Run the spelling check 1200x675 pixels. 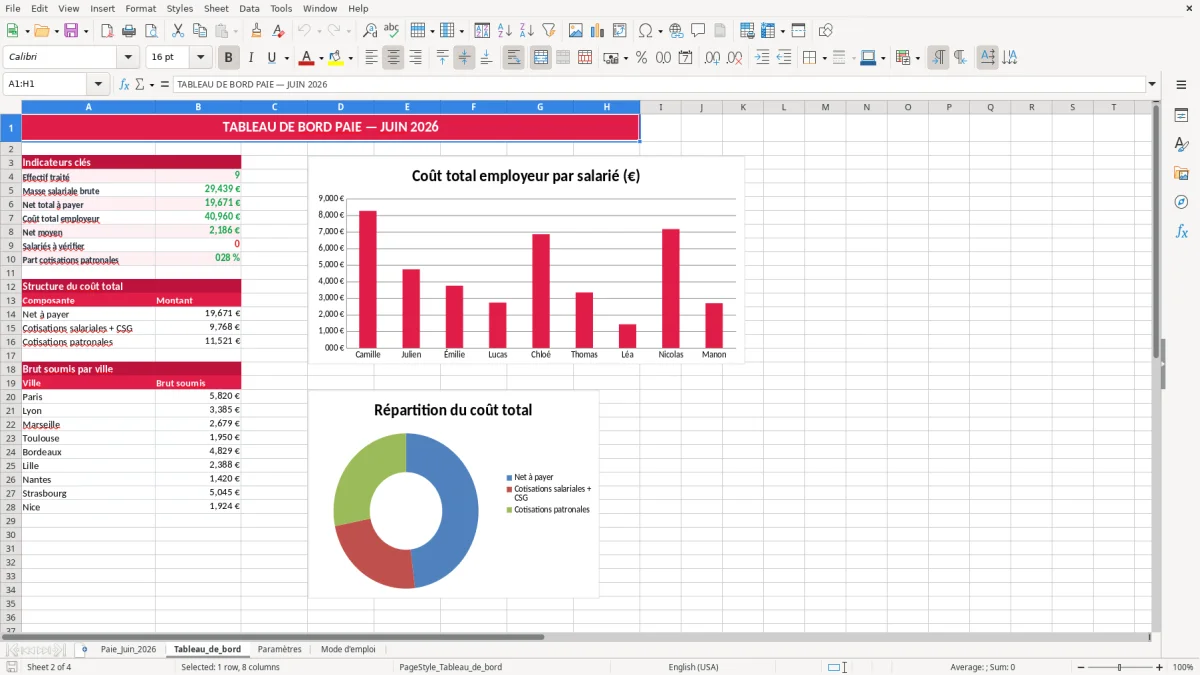[x=392, y=31]
